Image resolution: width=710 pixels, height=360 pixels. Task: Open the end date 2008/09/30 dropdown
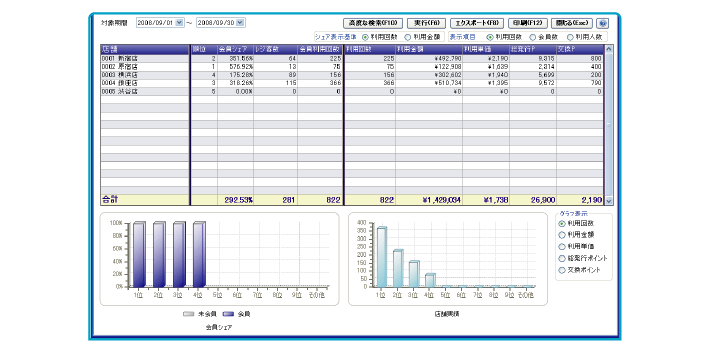click(240, 23)
